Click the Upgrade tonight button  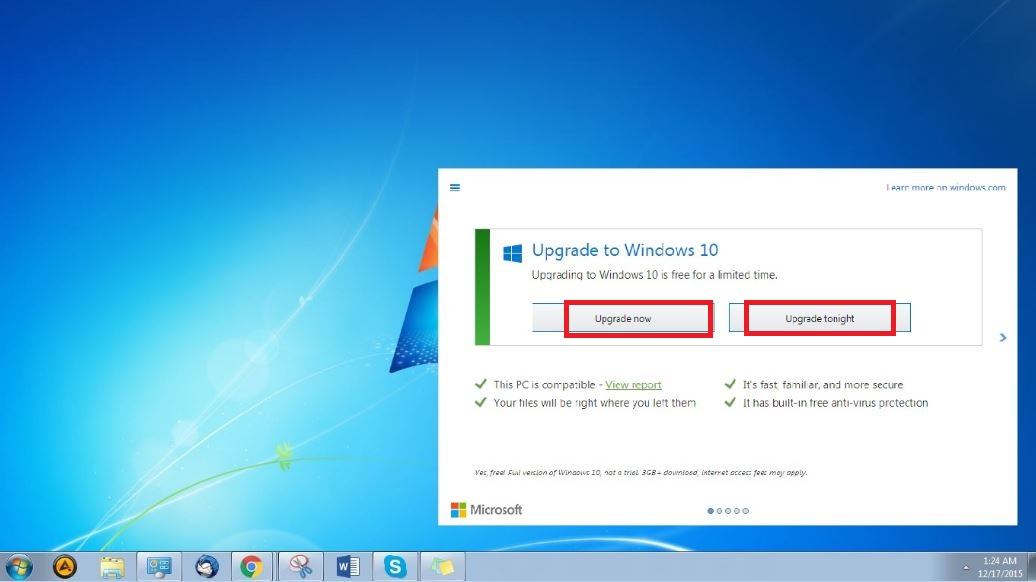click(819, 318)
